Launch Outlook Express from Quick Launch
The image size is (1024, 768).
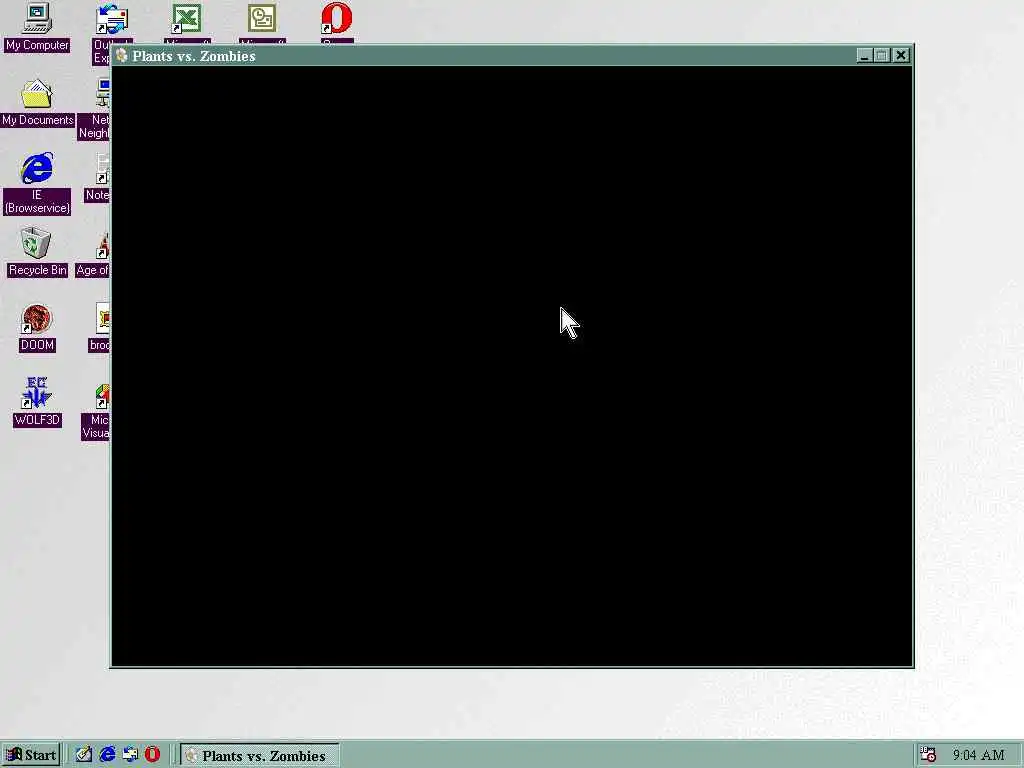coord(130,755)
